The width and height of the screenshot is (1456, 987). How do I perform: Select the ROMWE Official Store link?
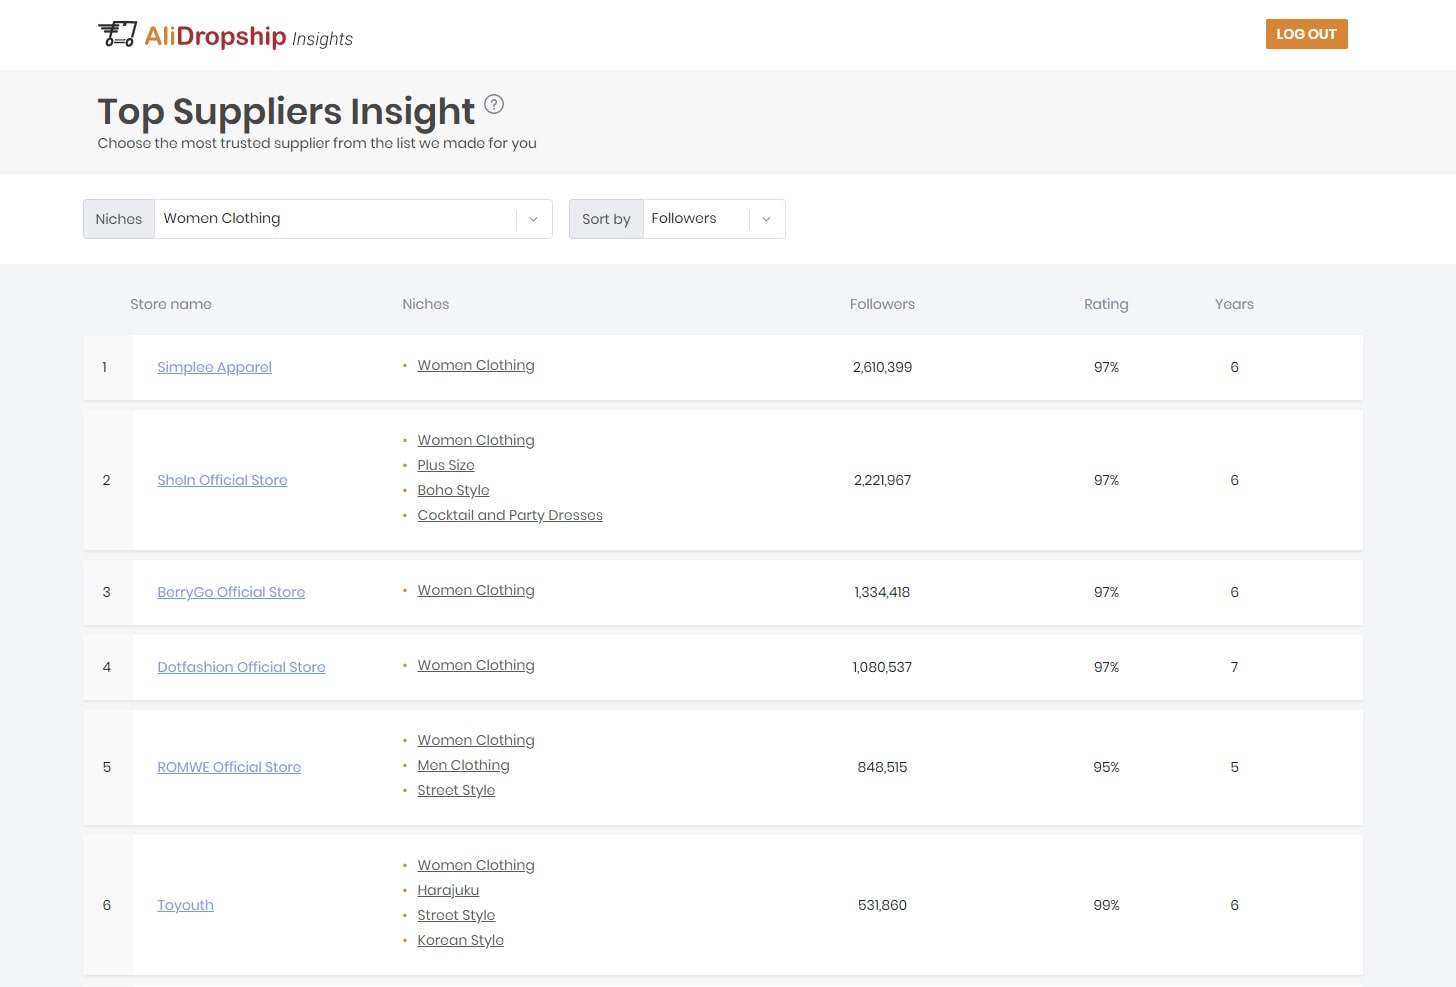tap(229, 767)
